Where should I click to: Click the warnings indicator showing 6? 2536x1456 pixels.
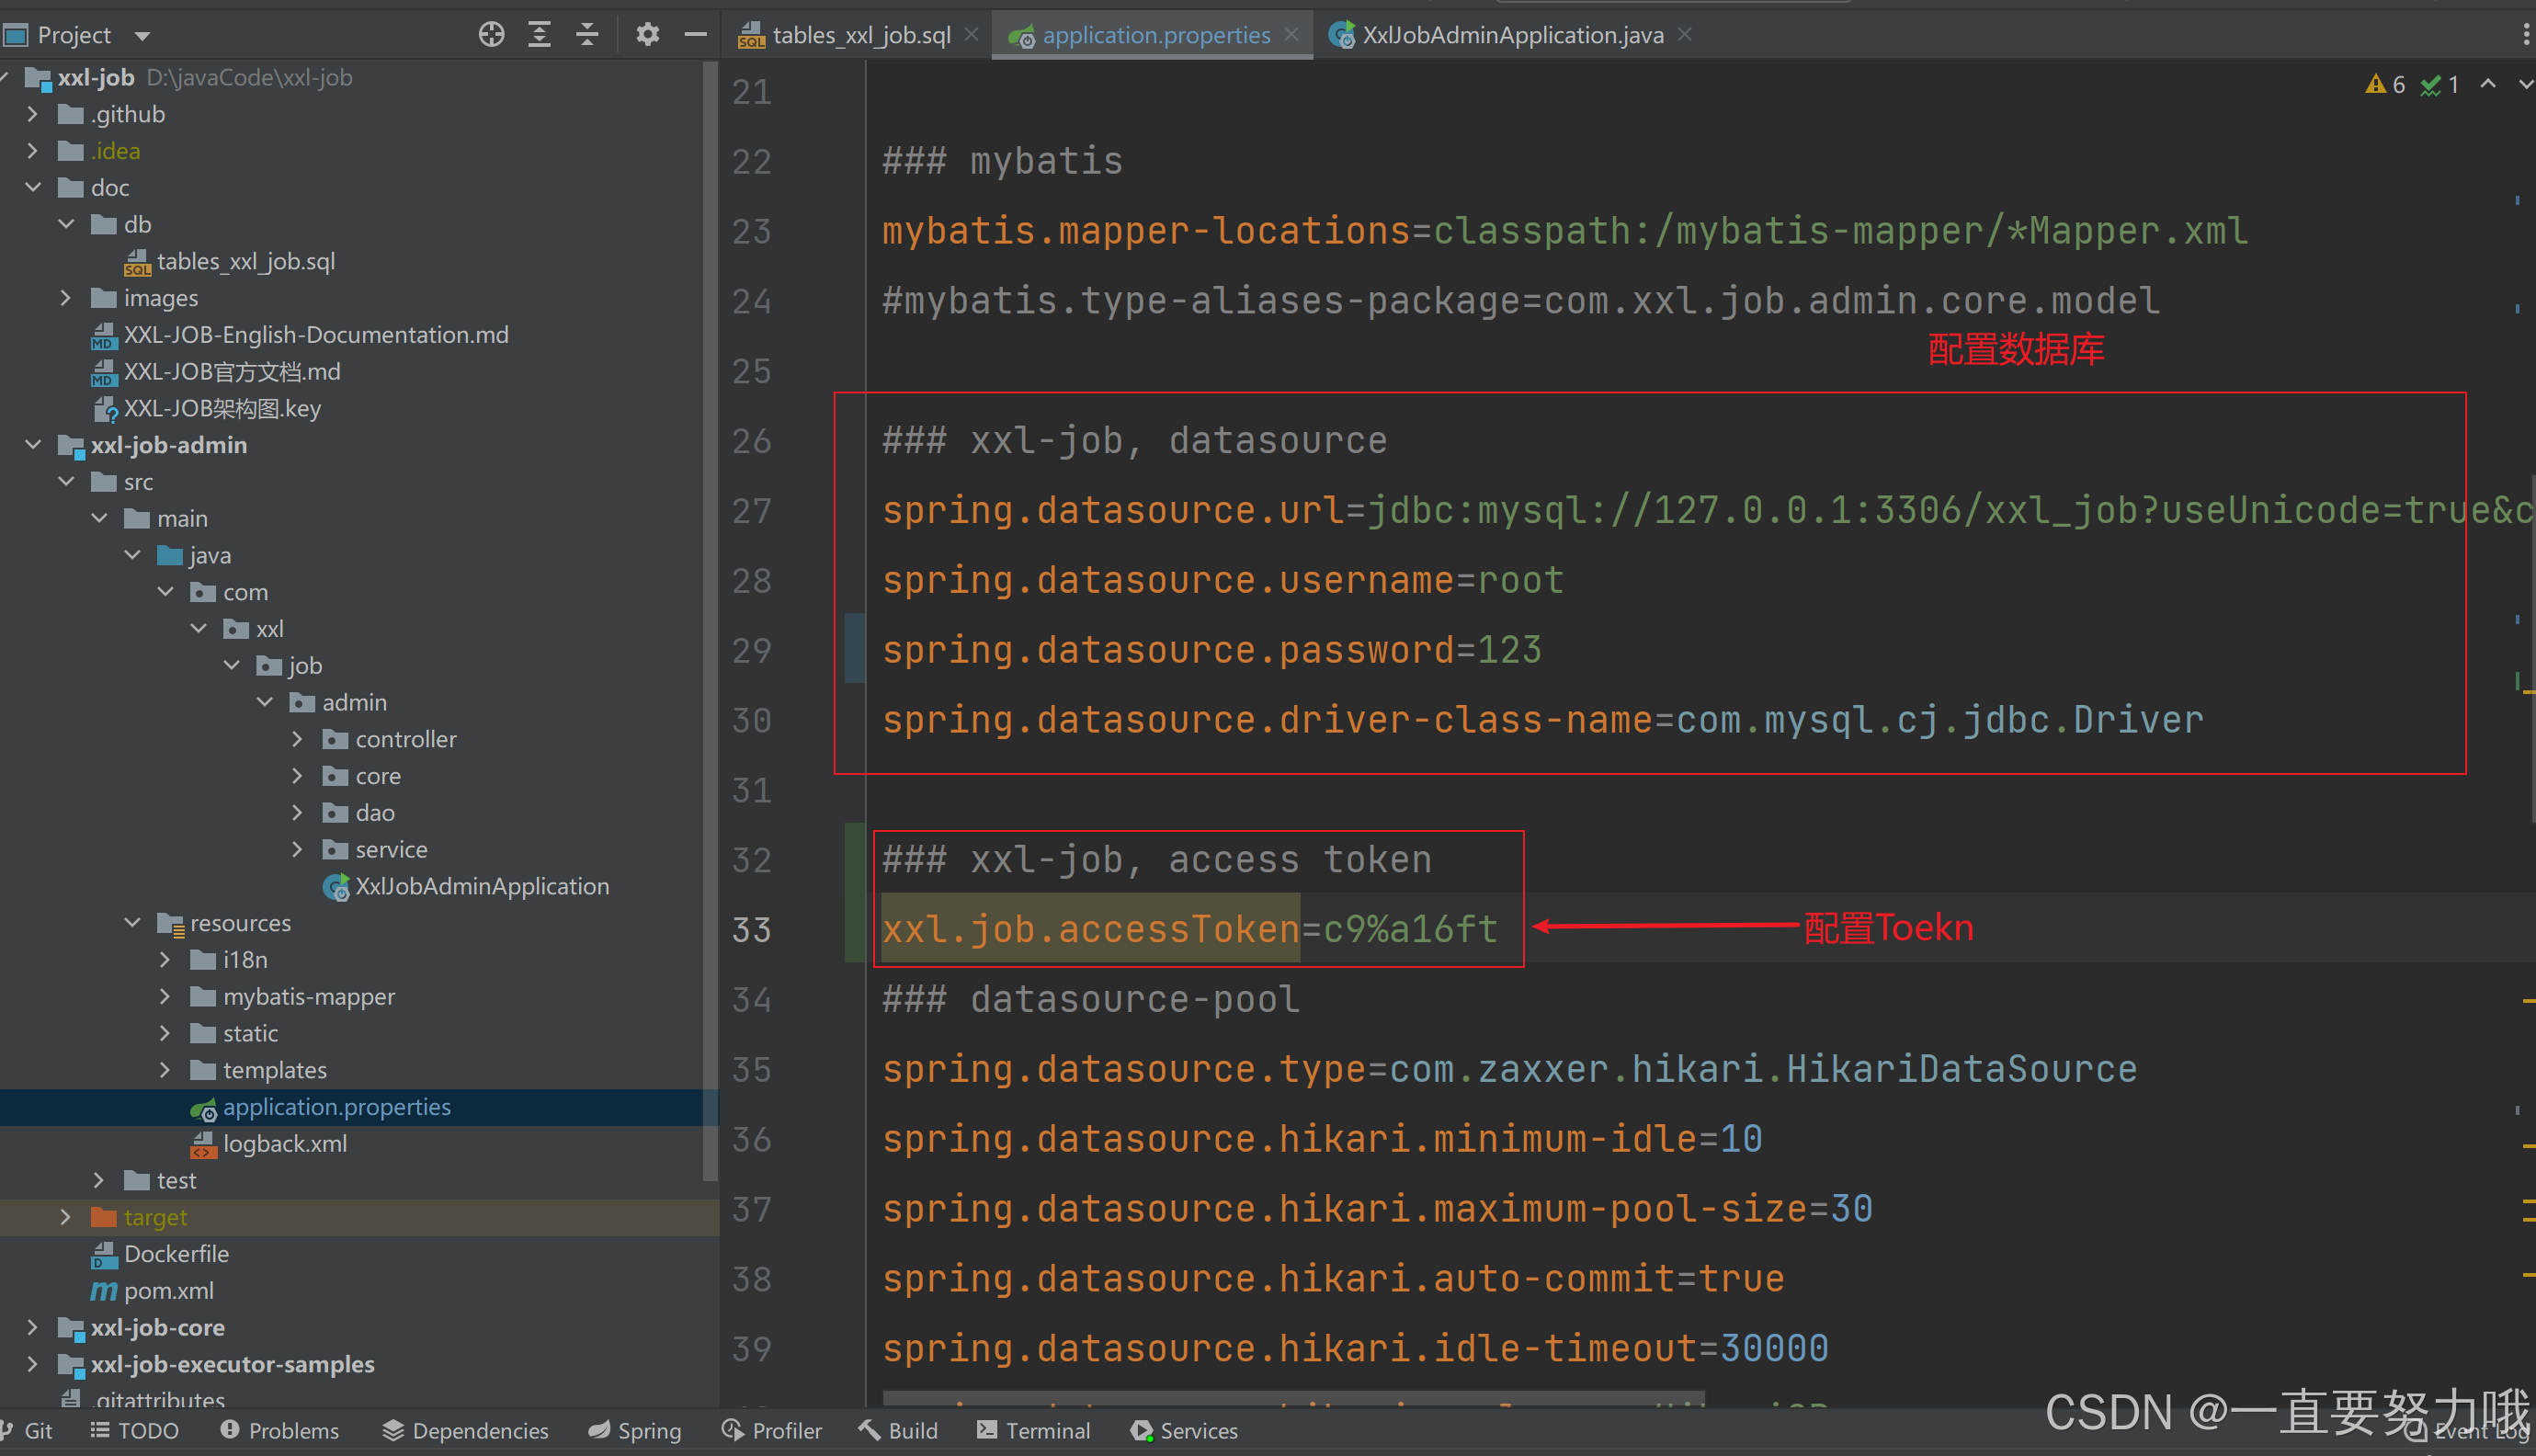2386,85
